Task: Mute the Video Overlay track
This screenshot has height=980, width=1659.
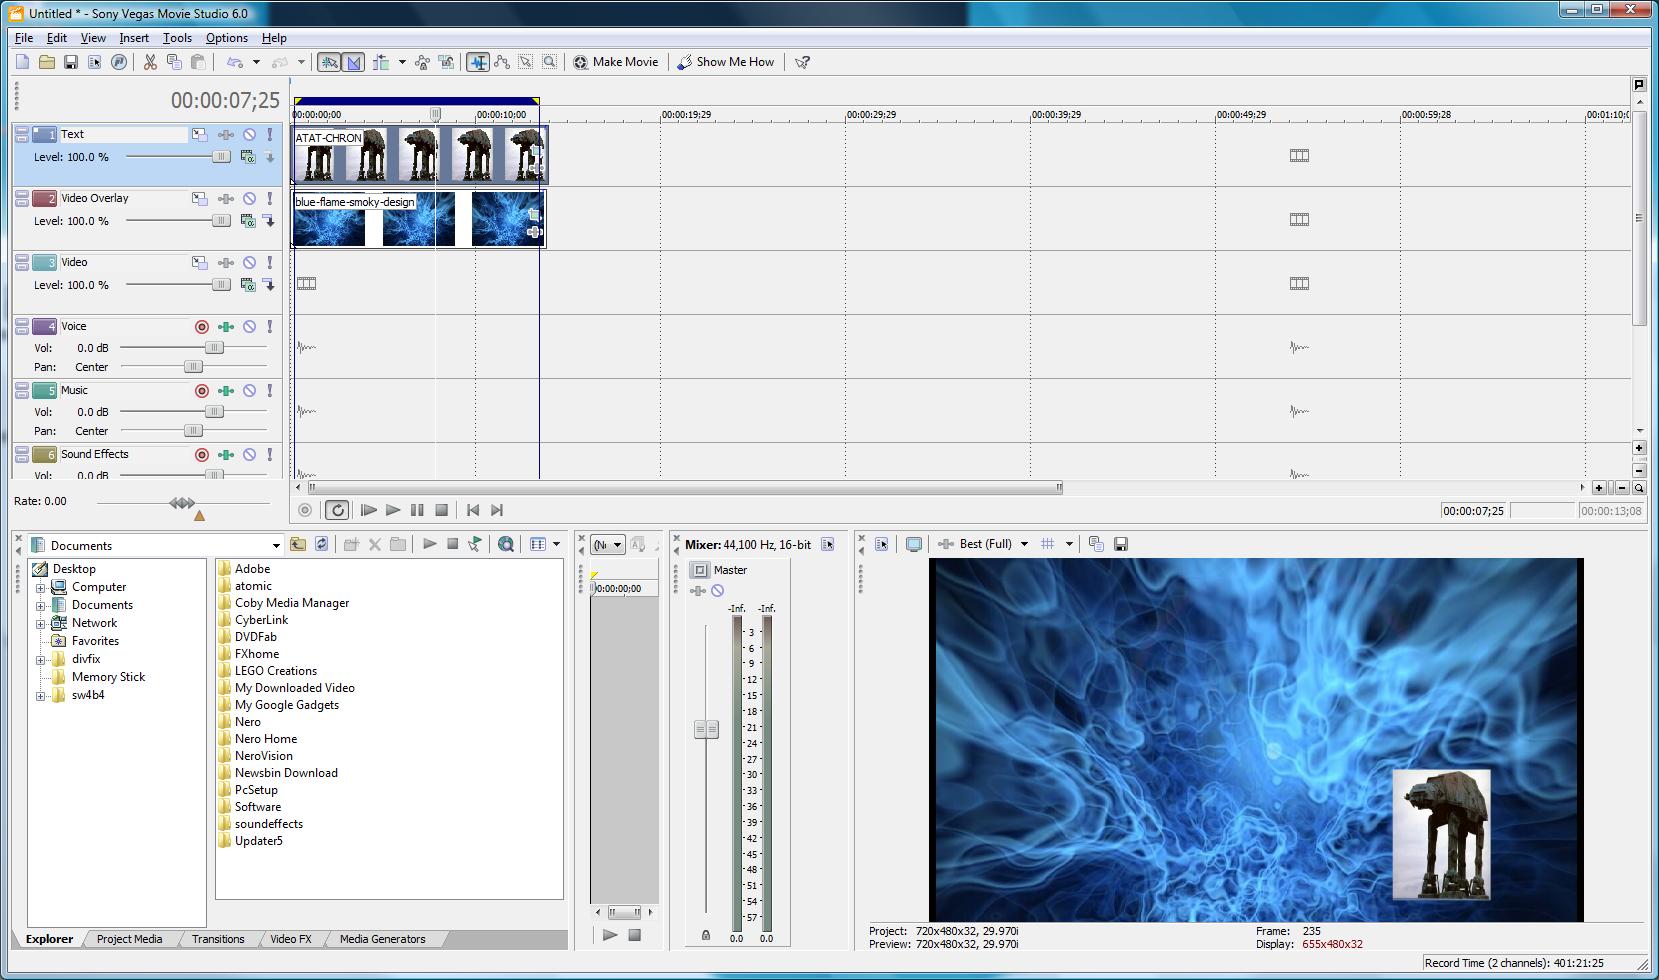Action: click(249, 199)
